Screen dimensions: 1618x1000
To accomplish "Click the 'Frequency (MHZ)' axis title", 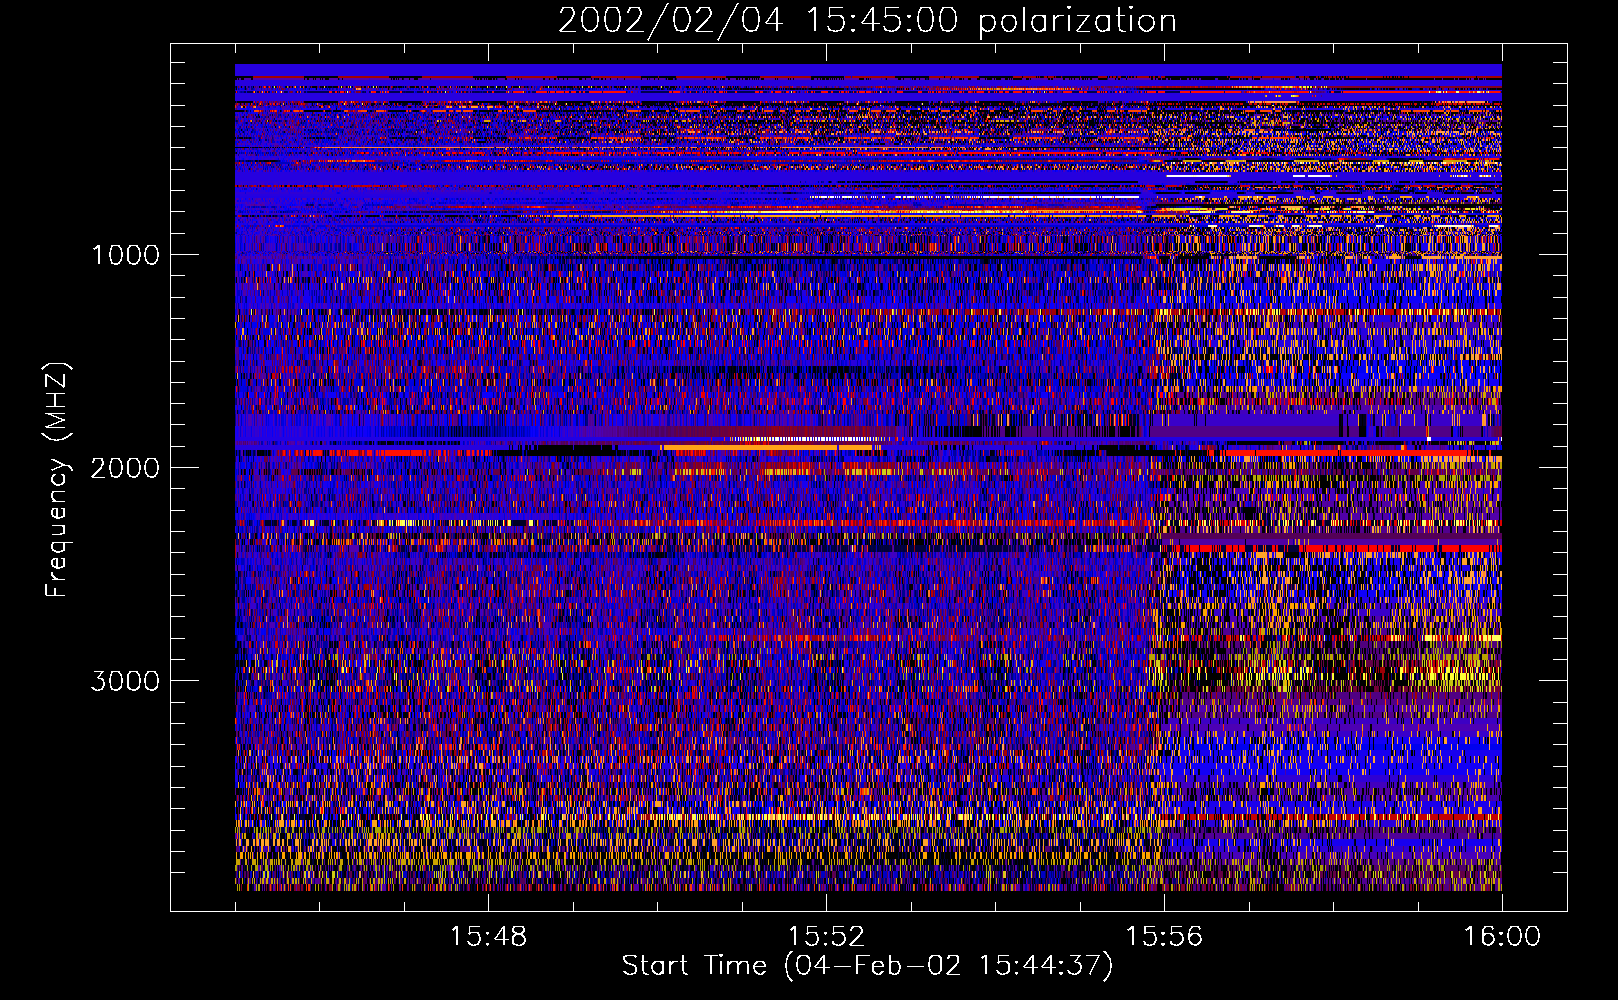I will click(56, 479).
